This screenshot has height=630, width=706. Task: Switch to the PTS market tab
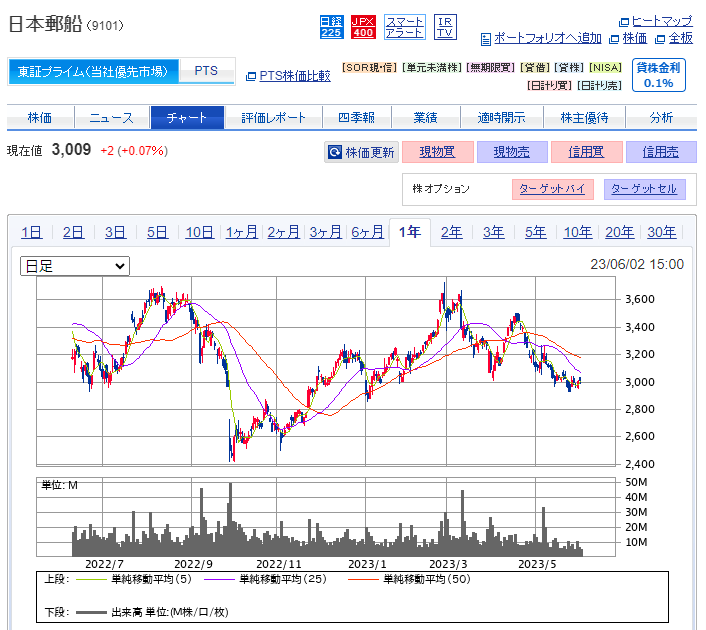[x=206, y=71]
